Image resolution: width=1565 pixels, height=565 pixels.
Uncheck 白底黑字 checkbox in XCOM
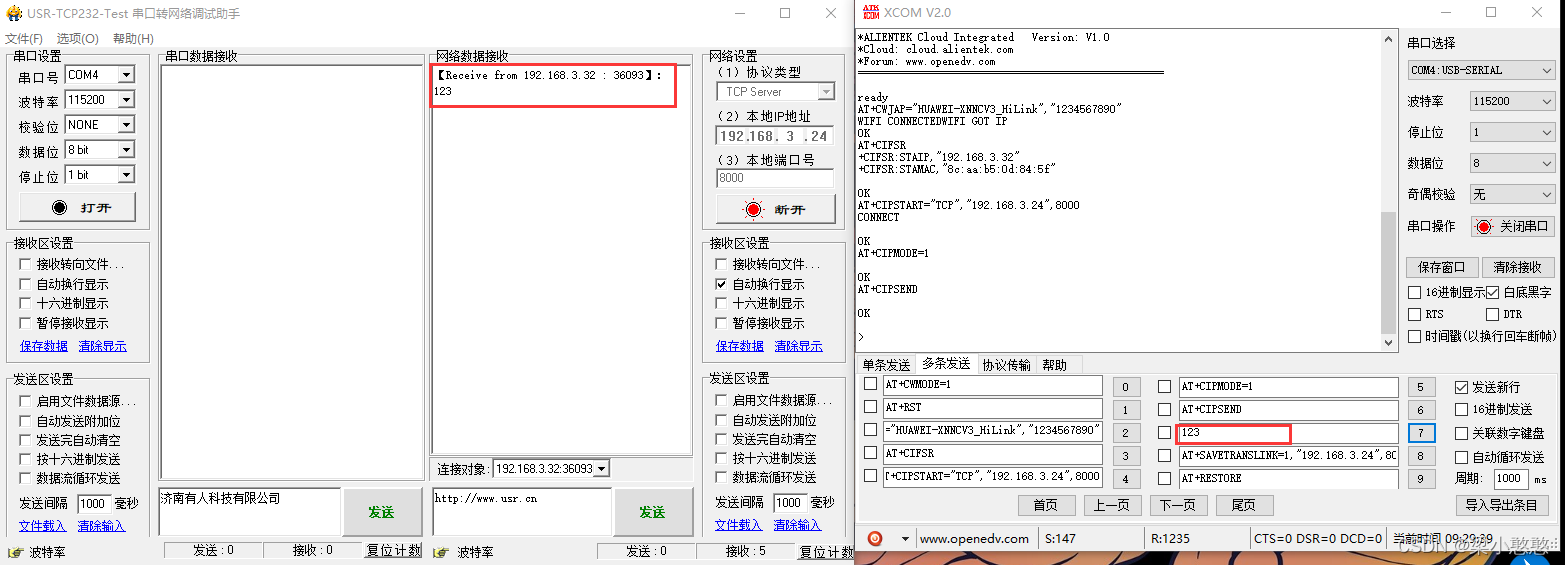1492,293
